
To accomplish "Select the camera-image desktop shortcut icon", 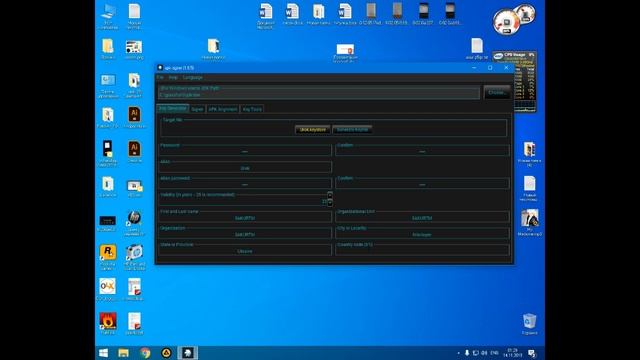I will [x=134, y=257].
